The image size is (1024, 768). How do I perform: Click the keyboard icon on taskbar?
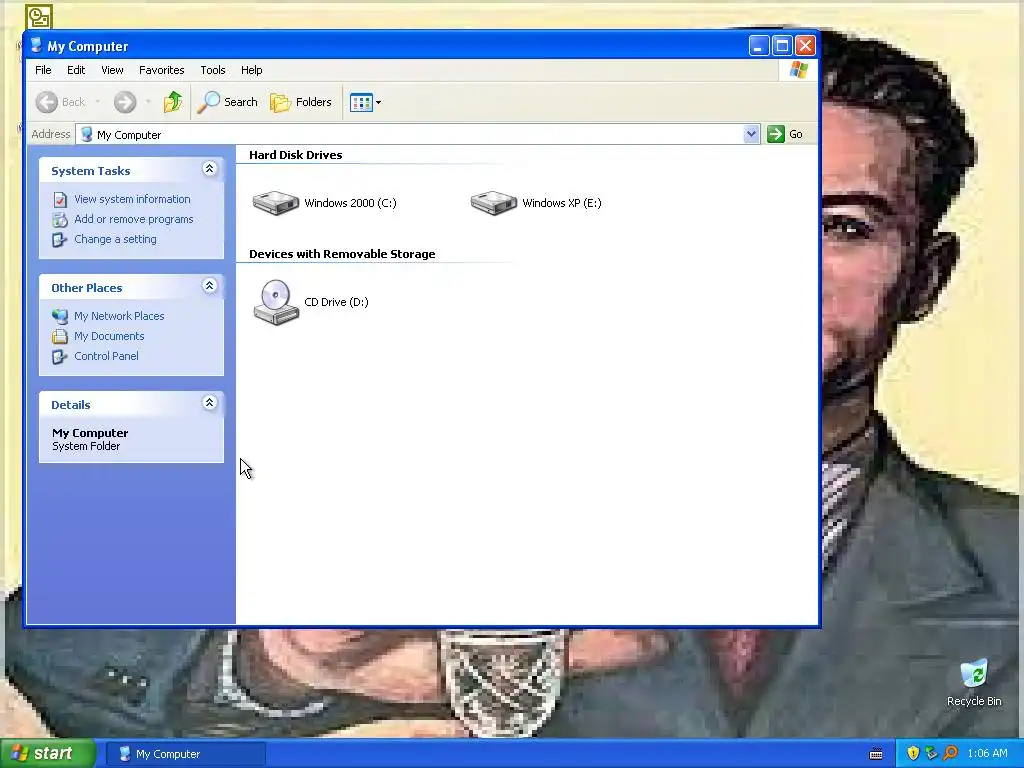coord(876,754)
